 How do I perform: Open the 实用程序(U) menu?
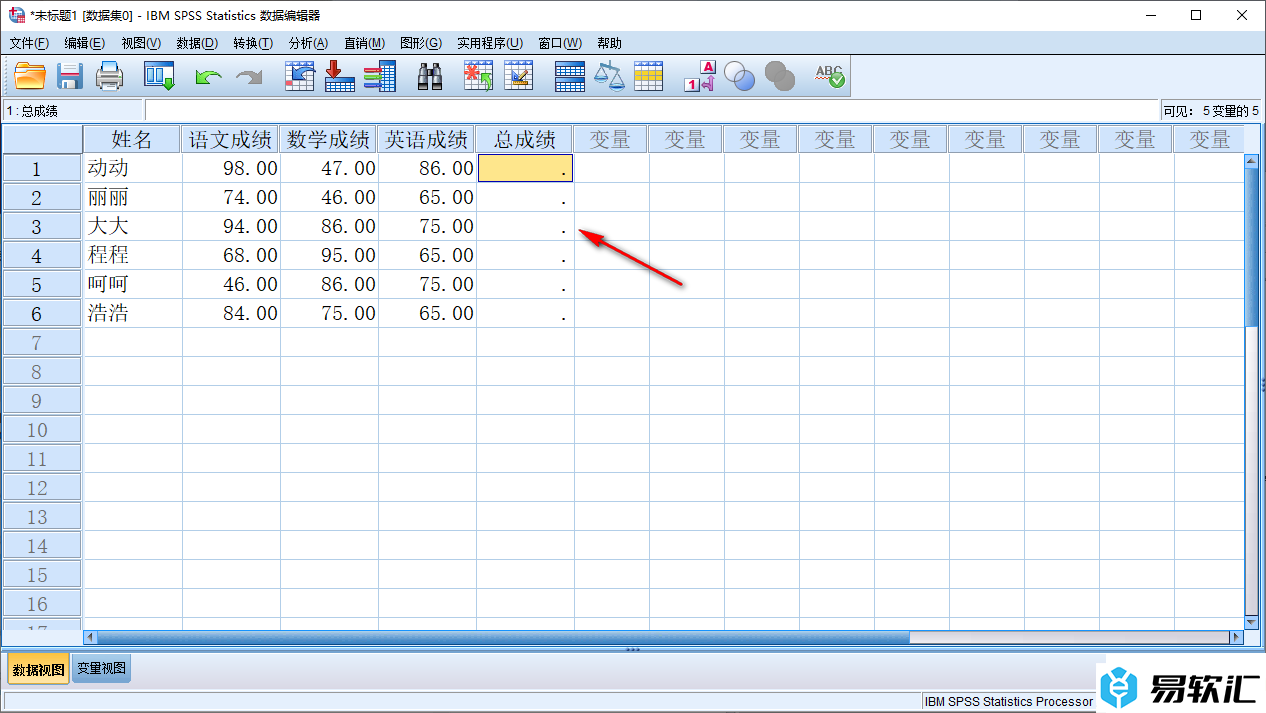[490, 43]
